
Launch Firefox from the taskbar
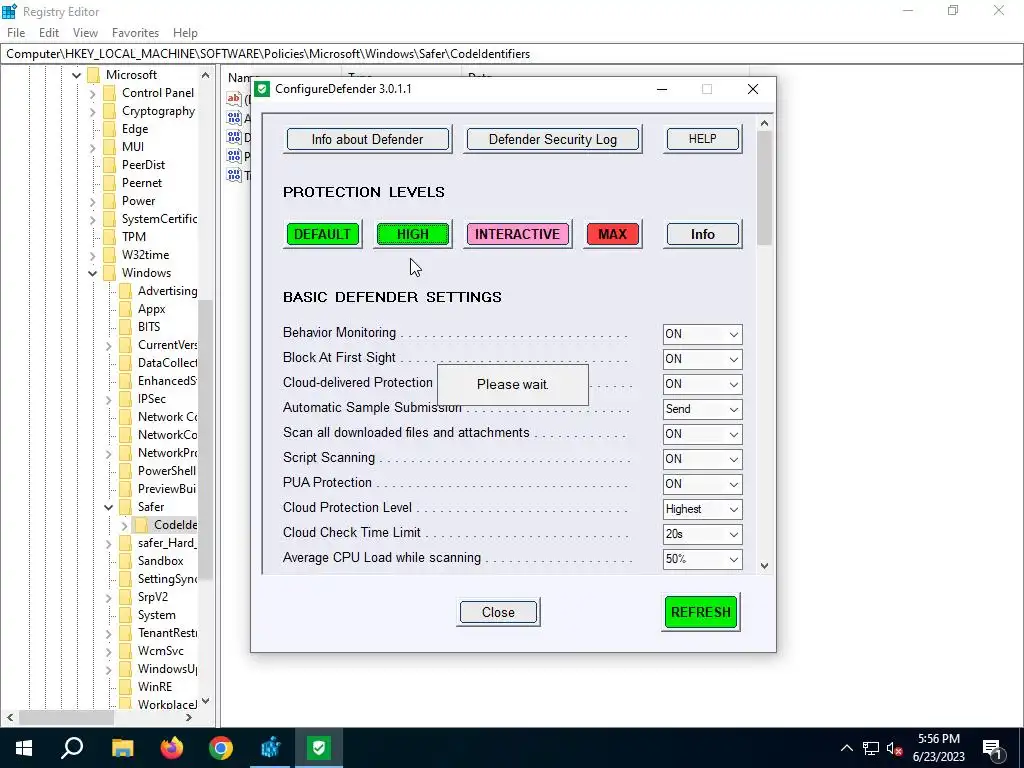(172, 748)
